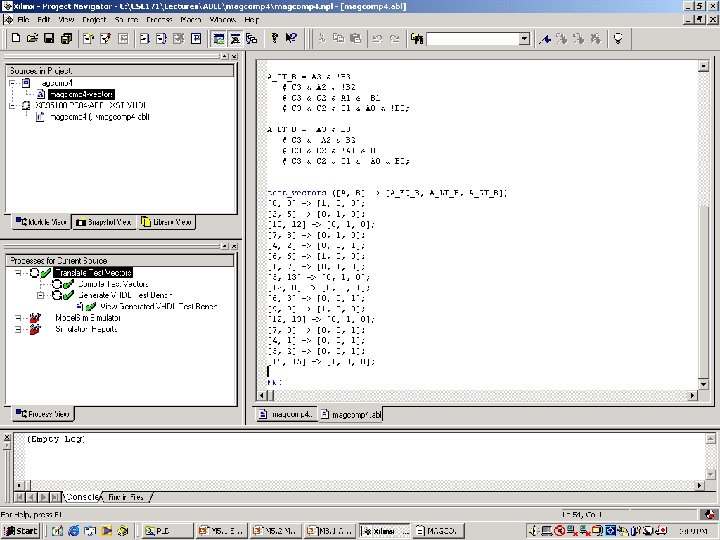Select the magcomp4-vectors source file
Viewport: 720px width, 540px height.
pos(81,94)
